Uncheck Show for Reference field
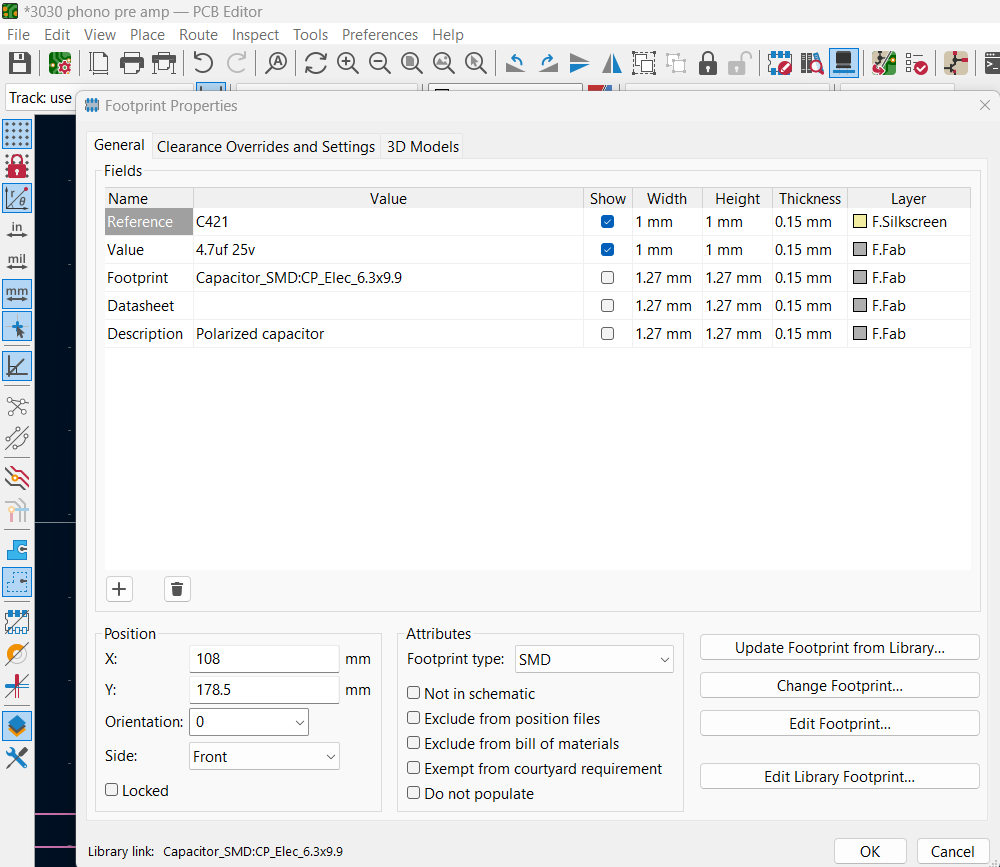 click(607, 221)
